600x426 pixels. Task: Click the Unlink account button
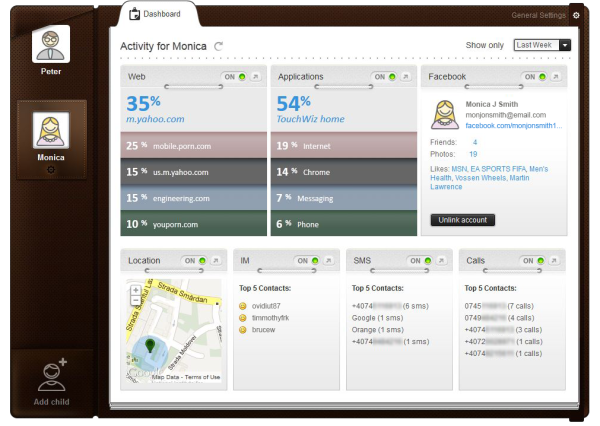coord(463,220)
